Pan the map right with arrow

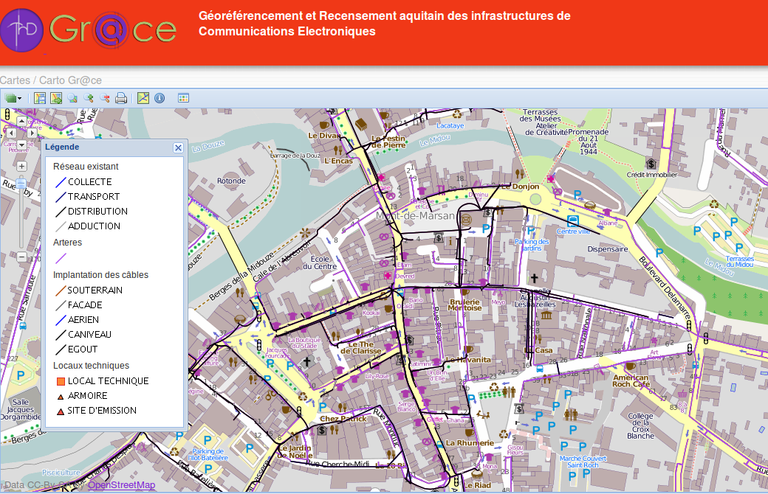(x=30, y=132)
